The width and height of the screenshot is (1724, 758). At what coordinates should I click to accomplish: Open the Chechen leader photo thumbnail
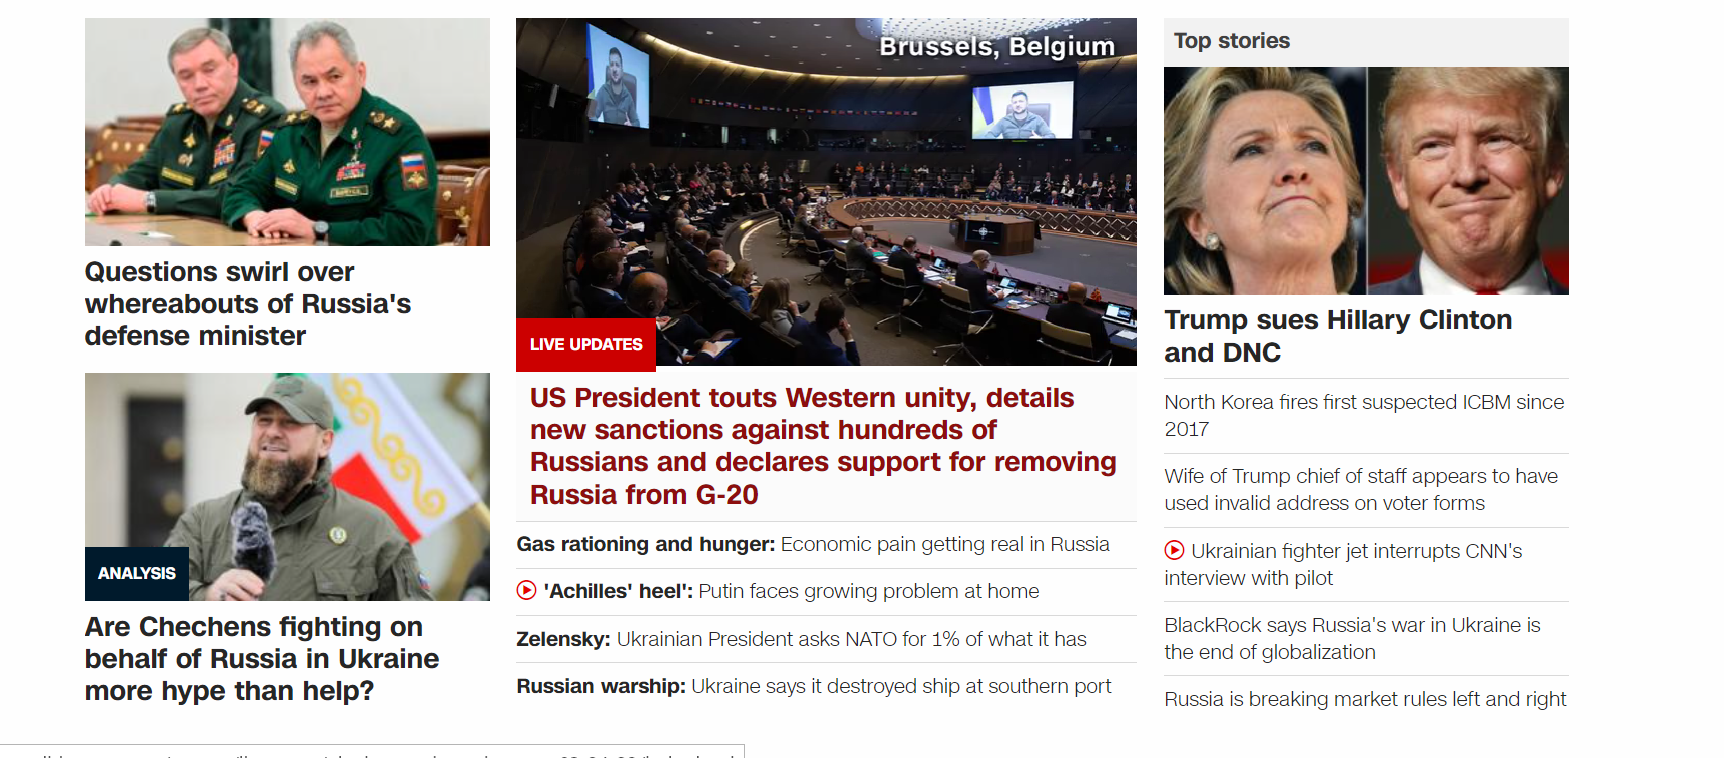tap(287, 487)
